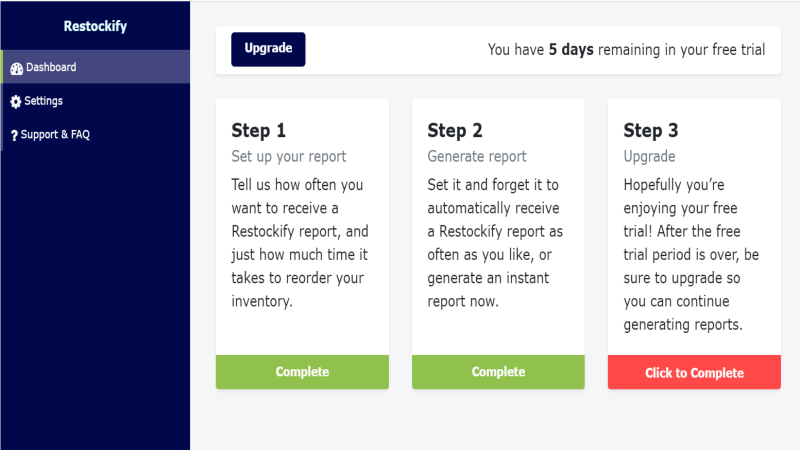Click the Step 1 description text
The width and height of the screenshot is (800, 450).
[x=300, y=243]
